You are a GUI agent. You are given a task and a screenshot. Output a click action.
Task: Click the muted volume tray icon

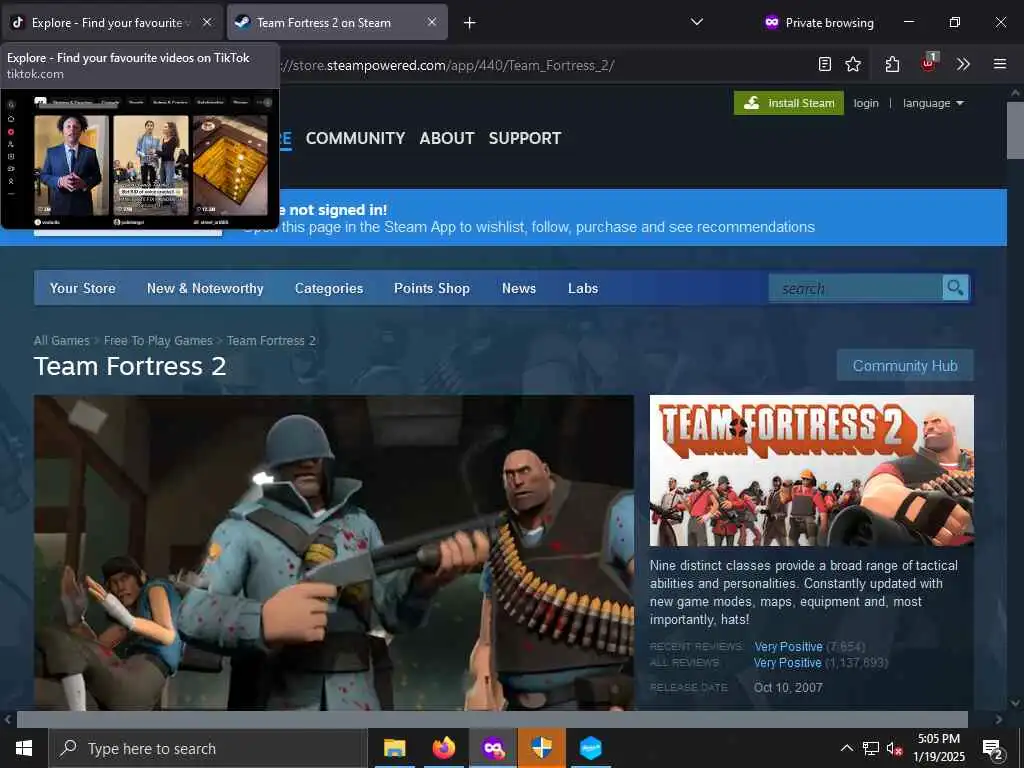click(x=894, y=748)
